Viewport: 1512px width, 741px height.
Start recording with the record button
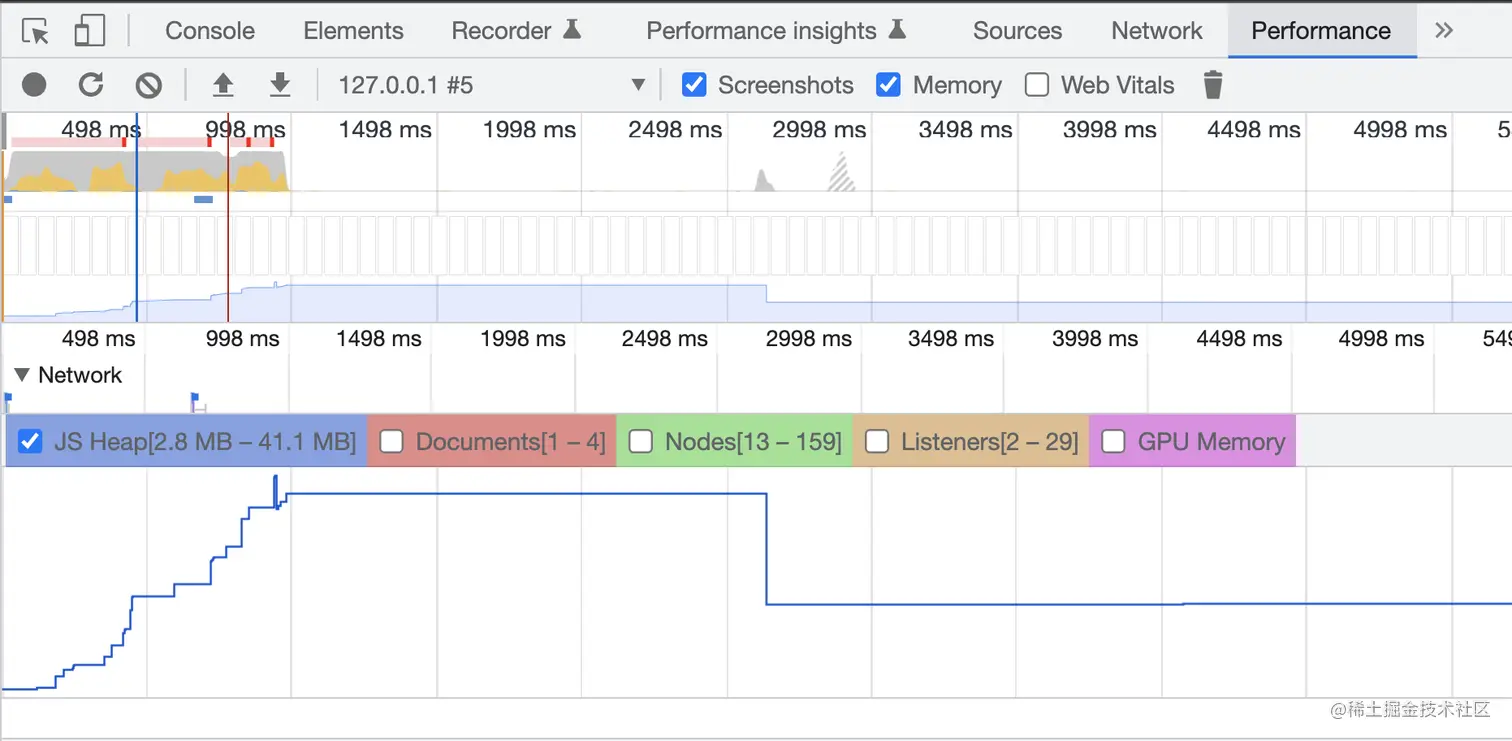pos(34,85)
